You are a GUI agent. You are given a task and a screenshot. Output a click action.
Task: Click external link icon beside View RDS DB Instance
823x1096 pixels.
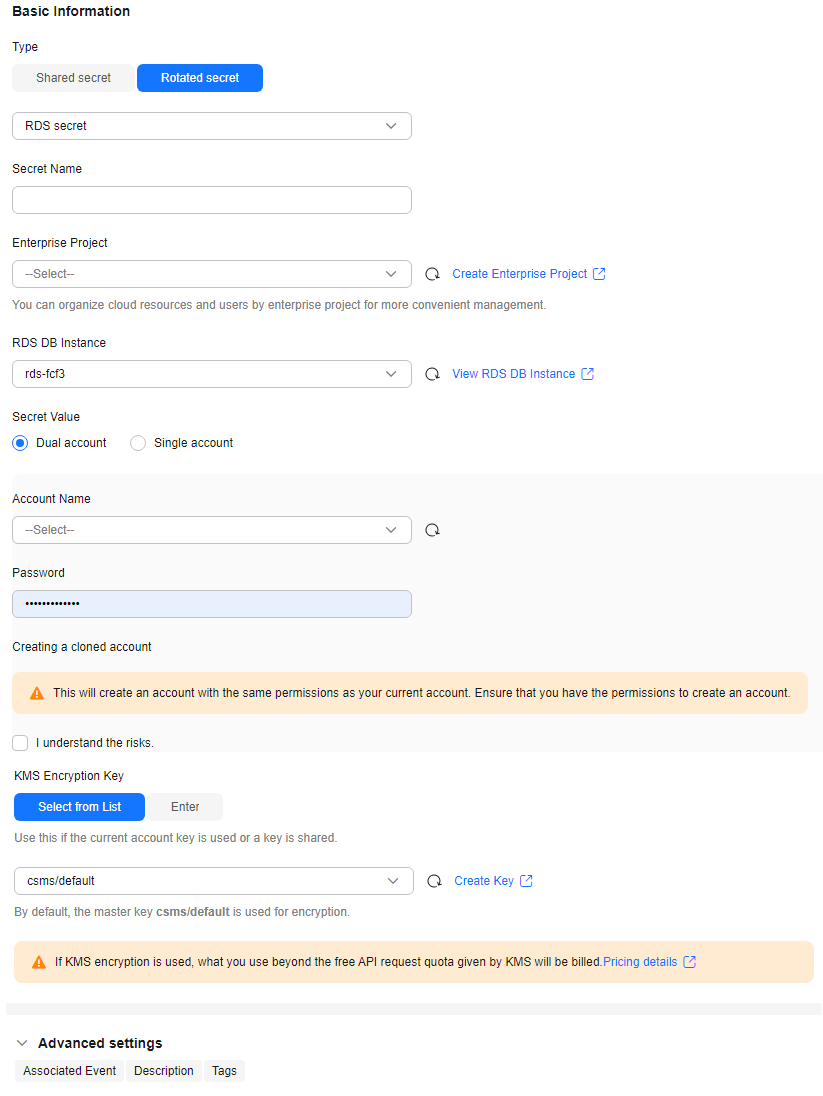(588, 374)
